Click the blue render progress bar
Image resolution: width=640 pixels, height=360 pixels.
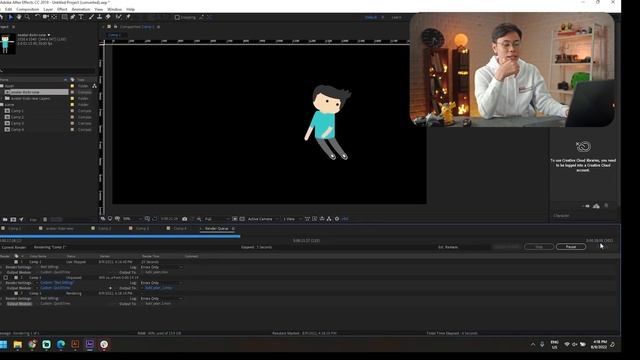tap(120, 236)
